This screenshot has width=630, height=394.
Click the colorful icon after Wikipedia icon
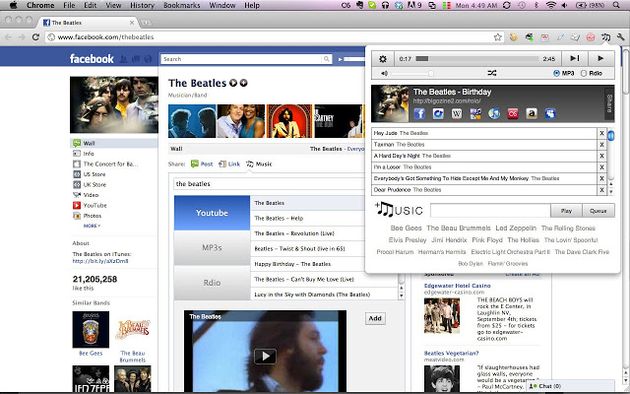(x=475, y=114)
